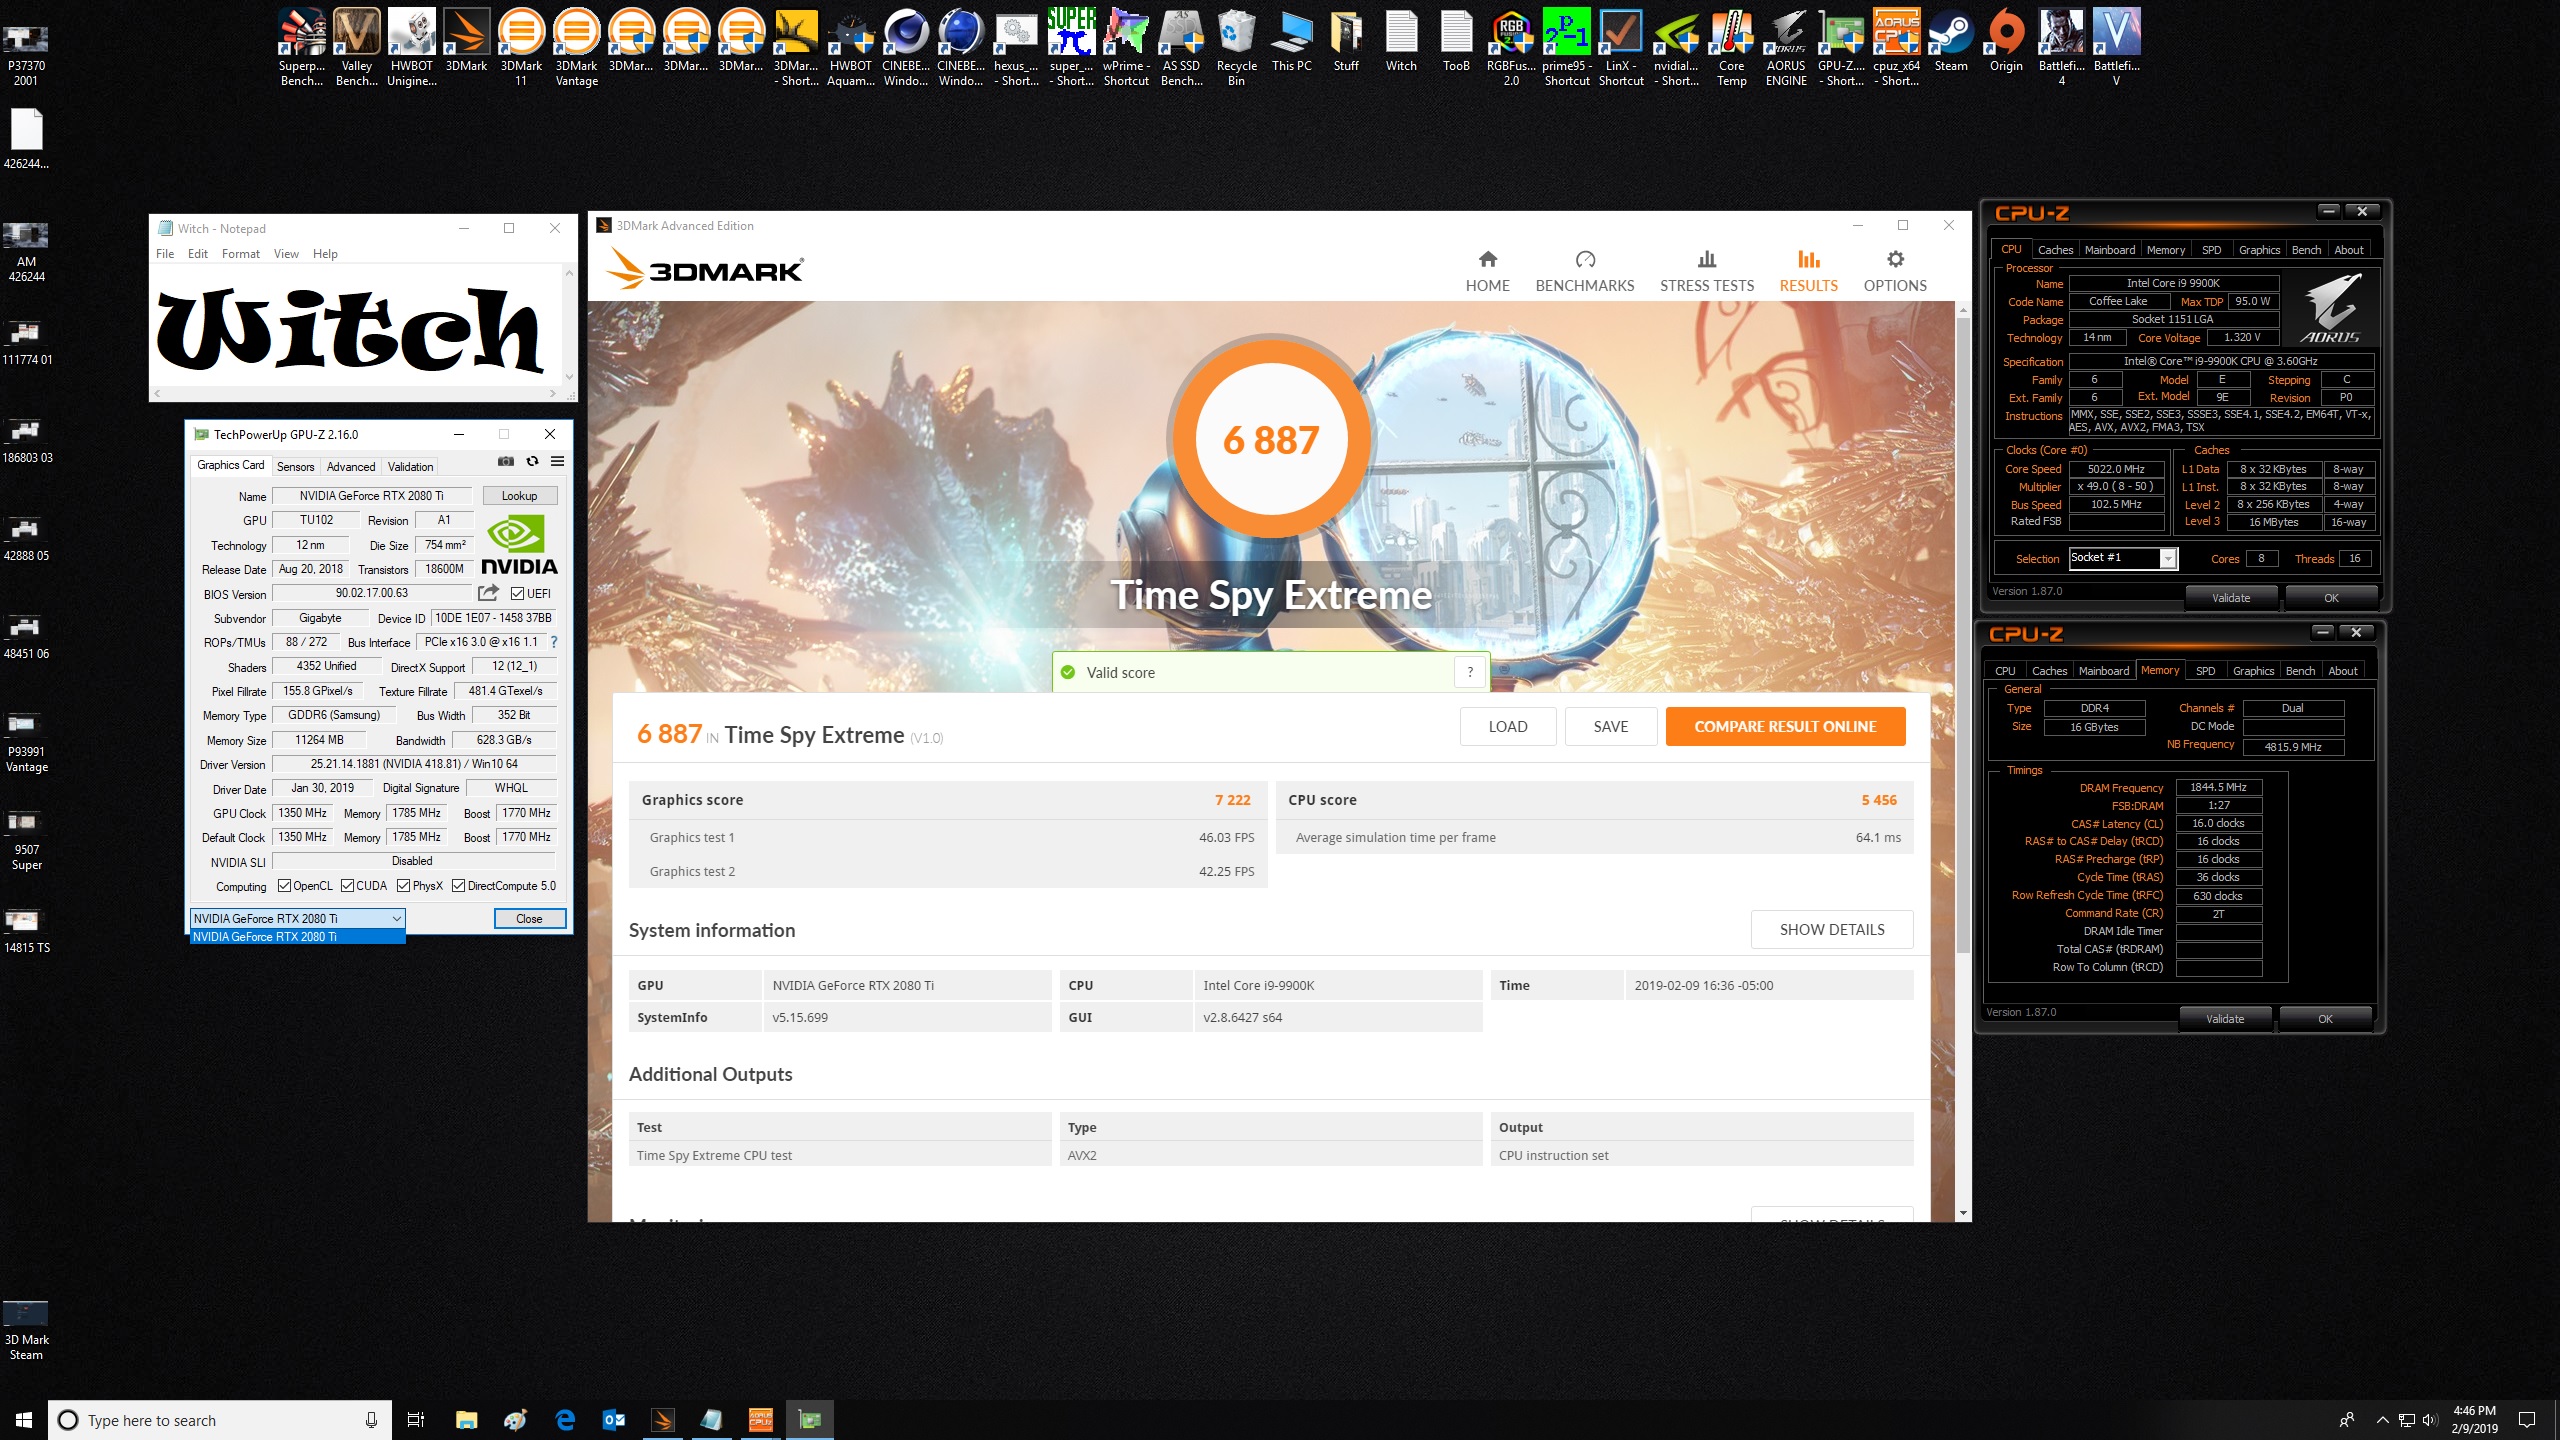This screenshot has height=1440, width=2560.
Task: Open the AS SSD Benchmark shortcut
Action: 1181,47
